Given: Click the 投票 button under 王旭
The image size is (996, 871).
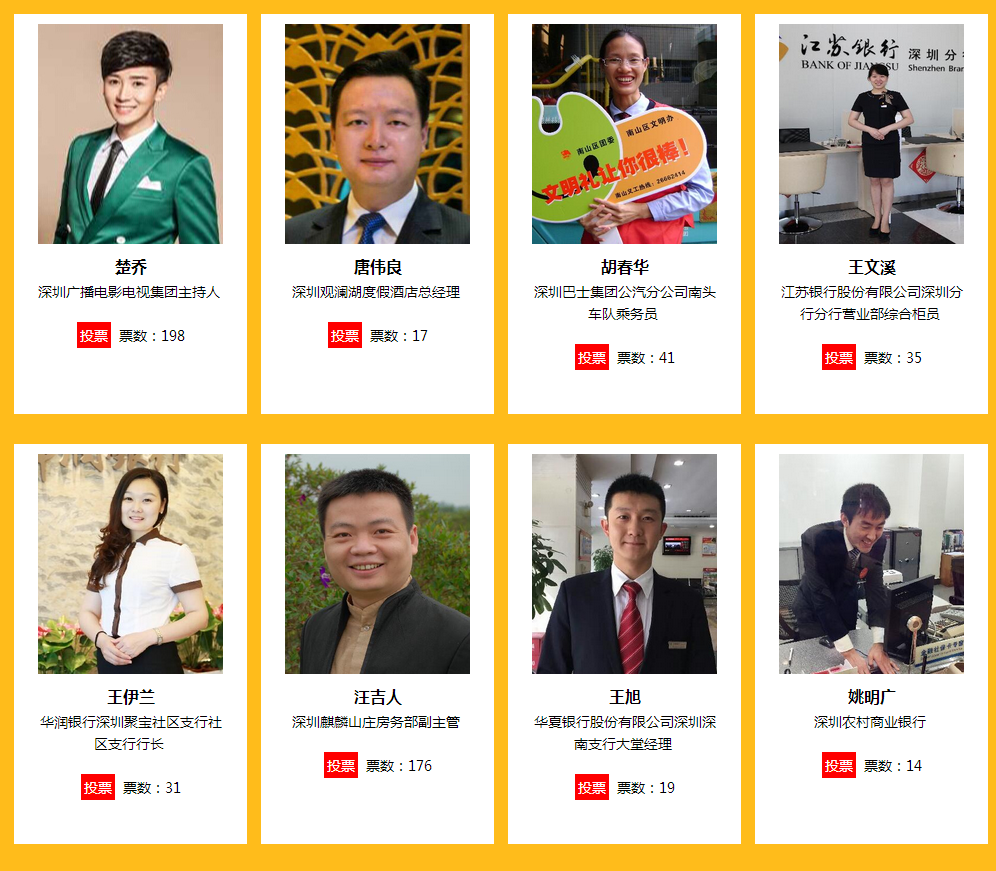Looking at the screenshot, I should [592, 787].
